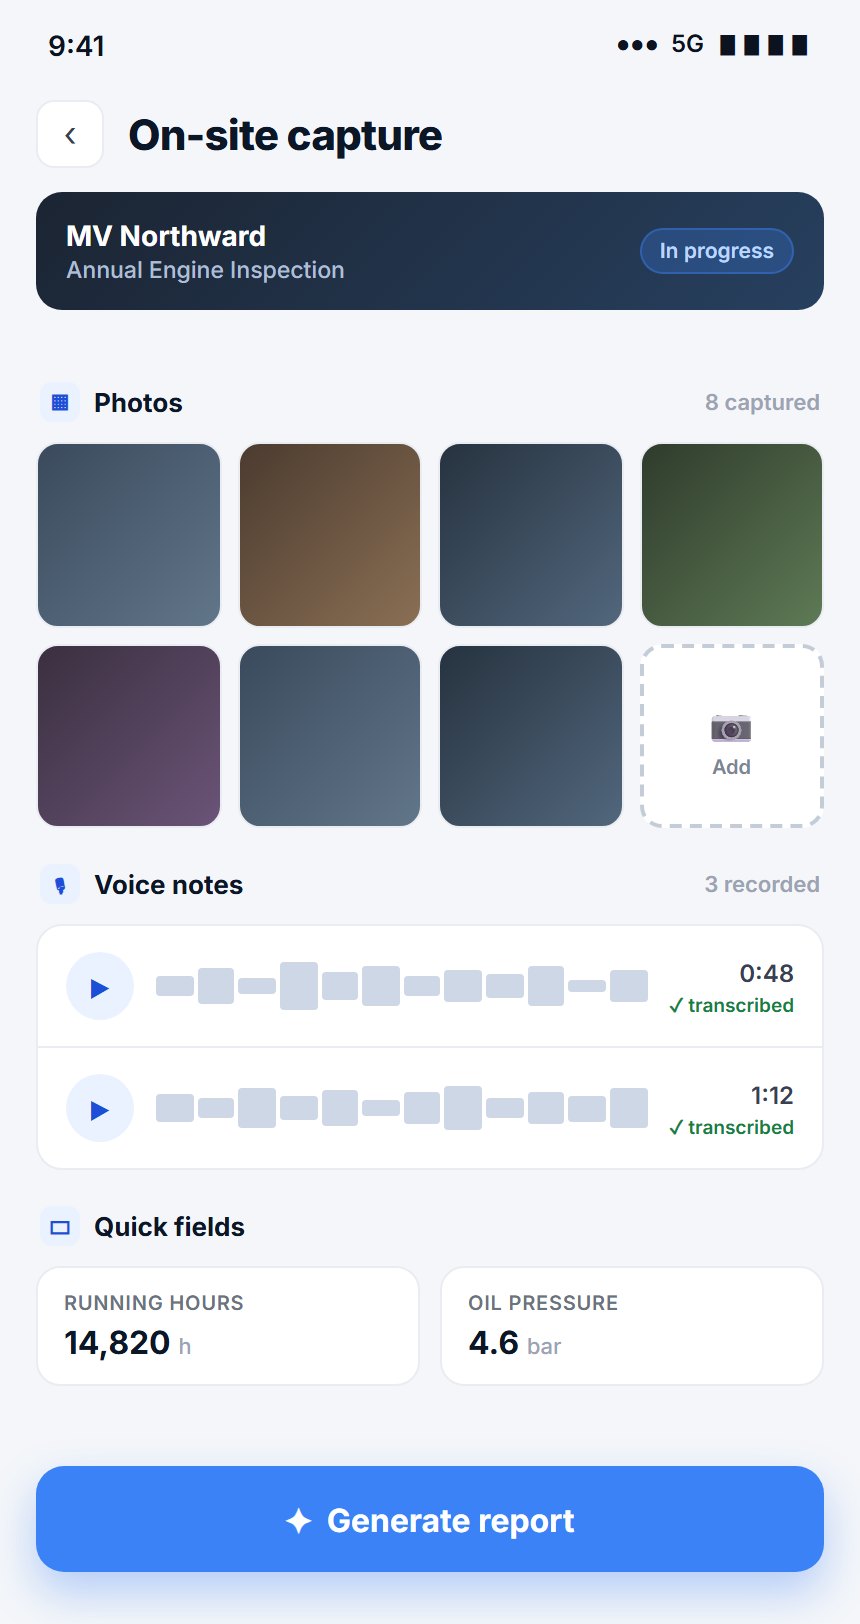Click the 9:41 clock in status bar

tap(77, 46)
